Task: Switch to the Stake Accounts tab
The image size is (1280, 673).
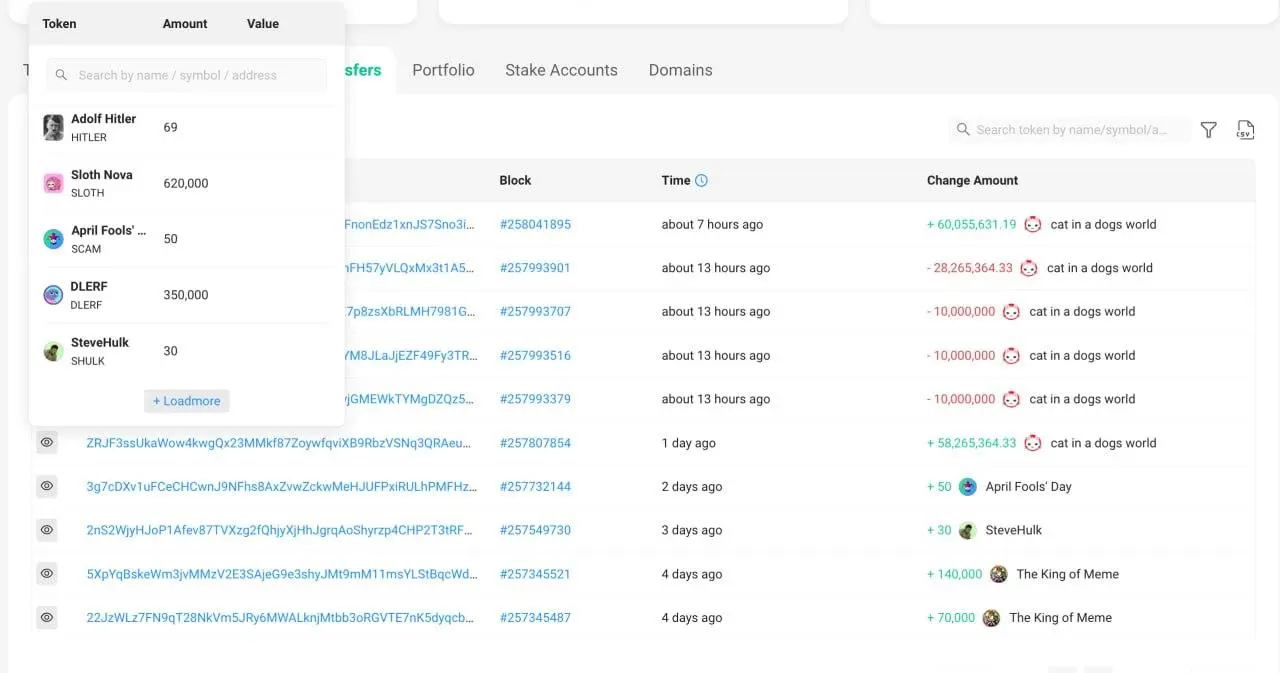Action: point(561,70)
